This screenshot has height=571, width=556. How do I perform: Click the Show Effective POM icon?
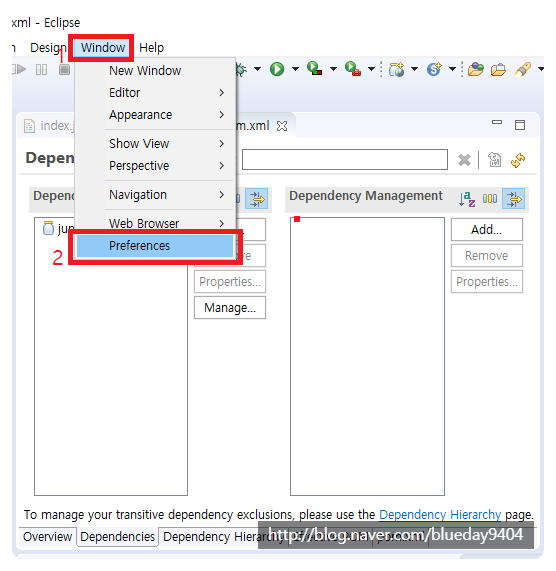click(494, 160)
